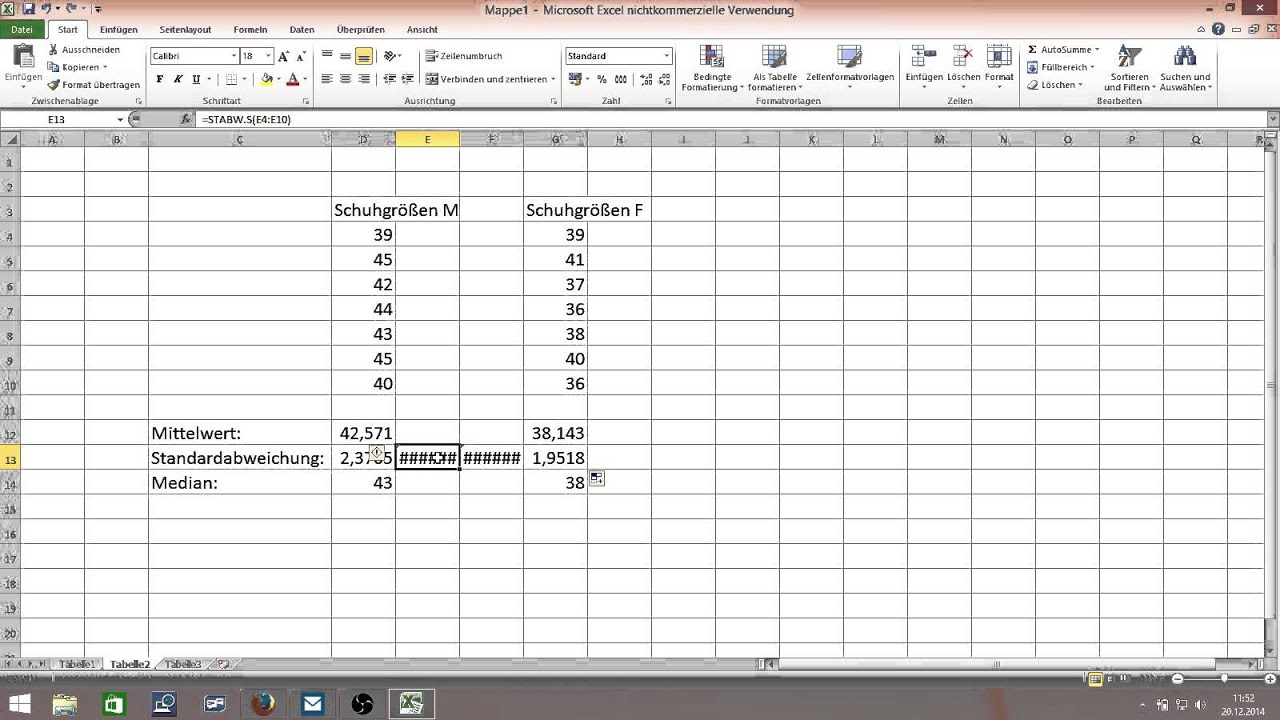Toggle underline (U) formatting
This screenshot has width=1280, height=720.
(196, 79)
